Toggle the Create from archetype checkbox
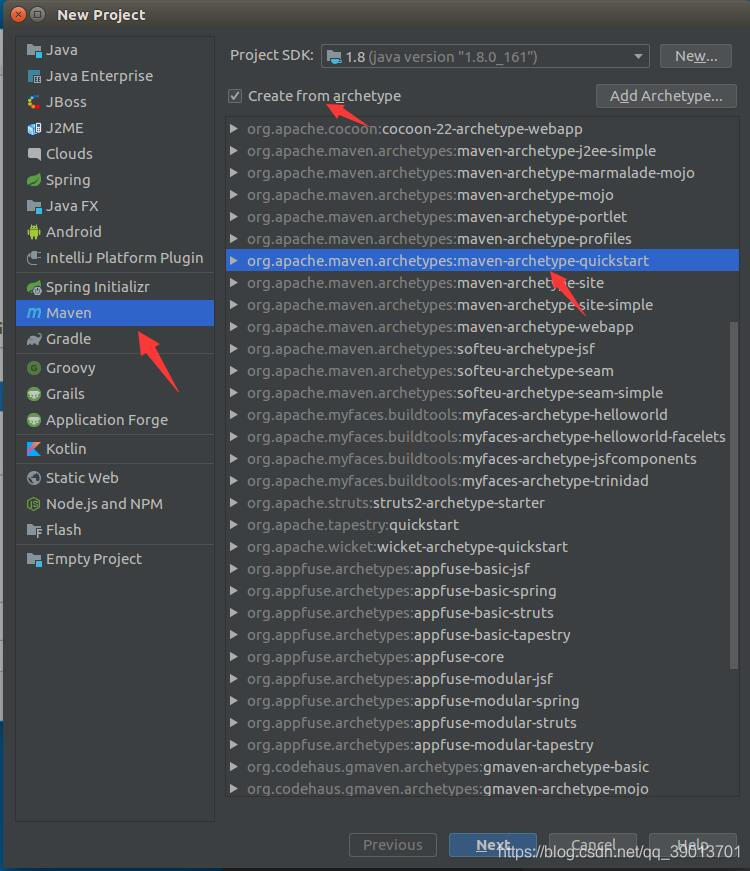750x871 pixels. tap(235, 96)
